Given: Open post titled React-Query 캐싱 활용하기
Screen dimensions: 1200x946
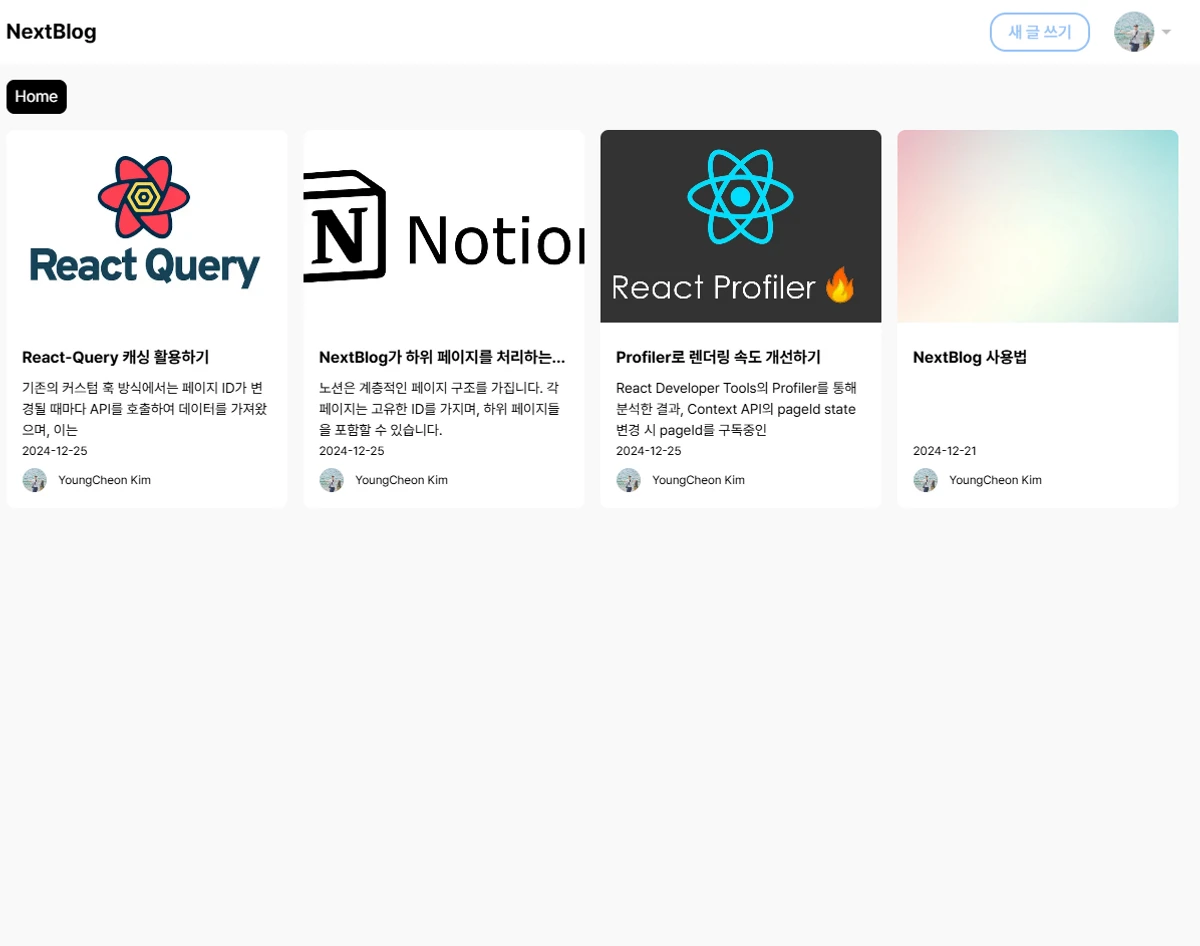Looking at the screenshot, I should click(x=115, y=357).
